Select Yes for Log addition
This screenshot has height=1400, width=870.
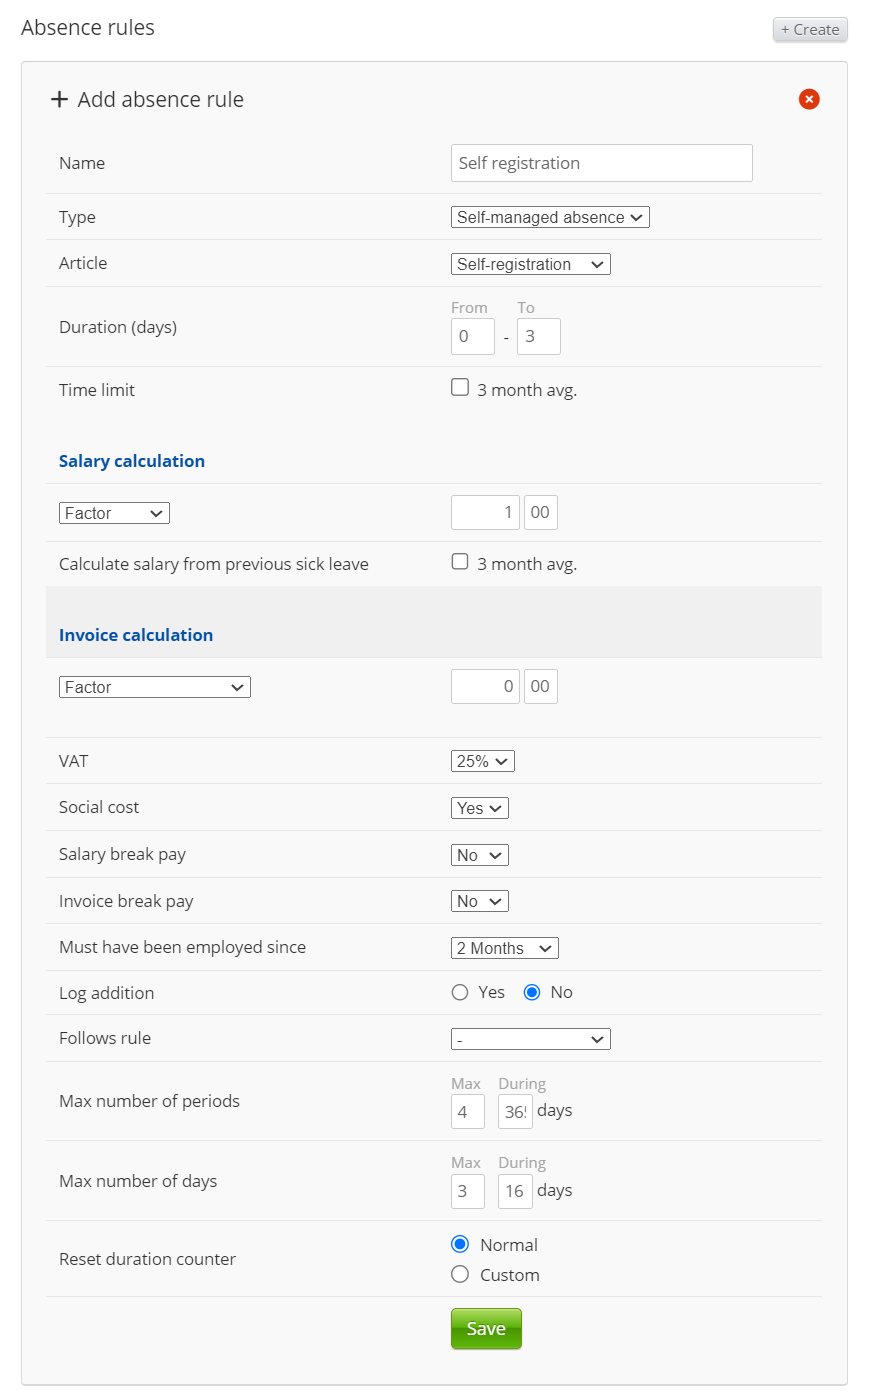pos(460,993)
